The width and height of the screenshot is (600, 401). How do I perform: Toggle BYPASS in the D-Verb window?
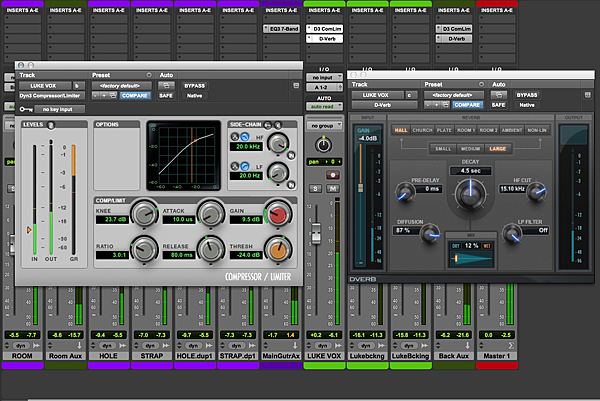[527, 95]
